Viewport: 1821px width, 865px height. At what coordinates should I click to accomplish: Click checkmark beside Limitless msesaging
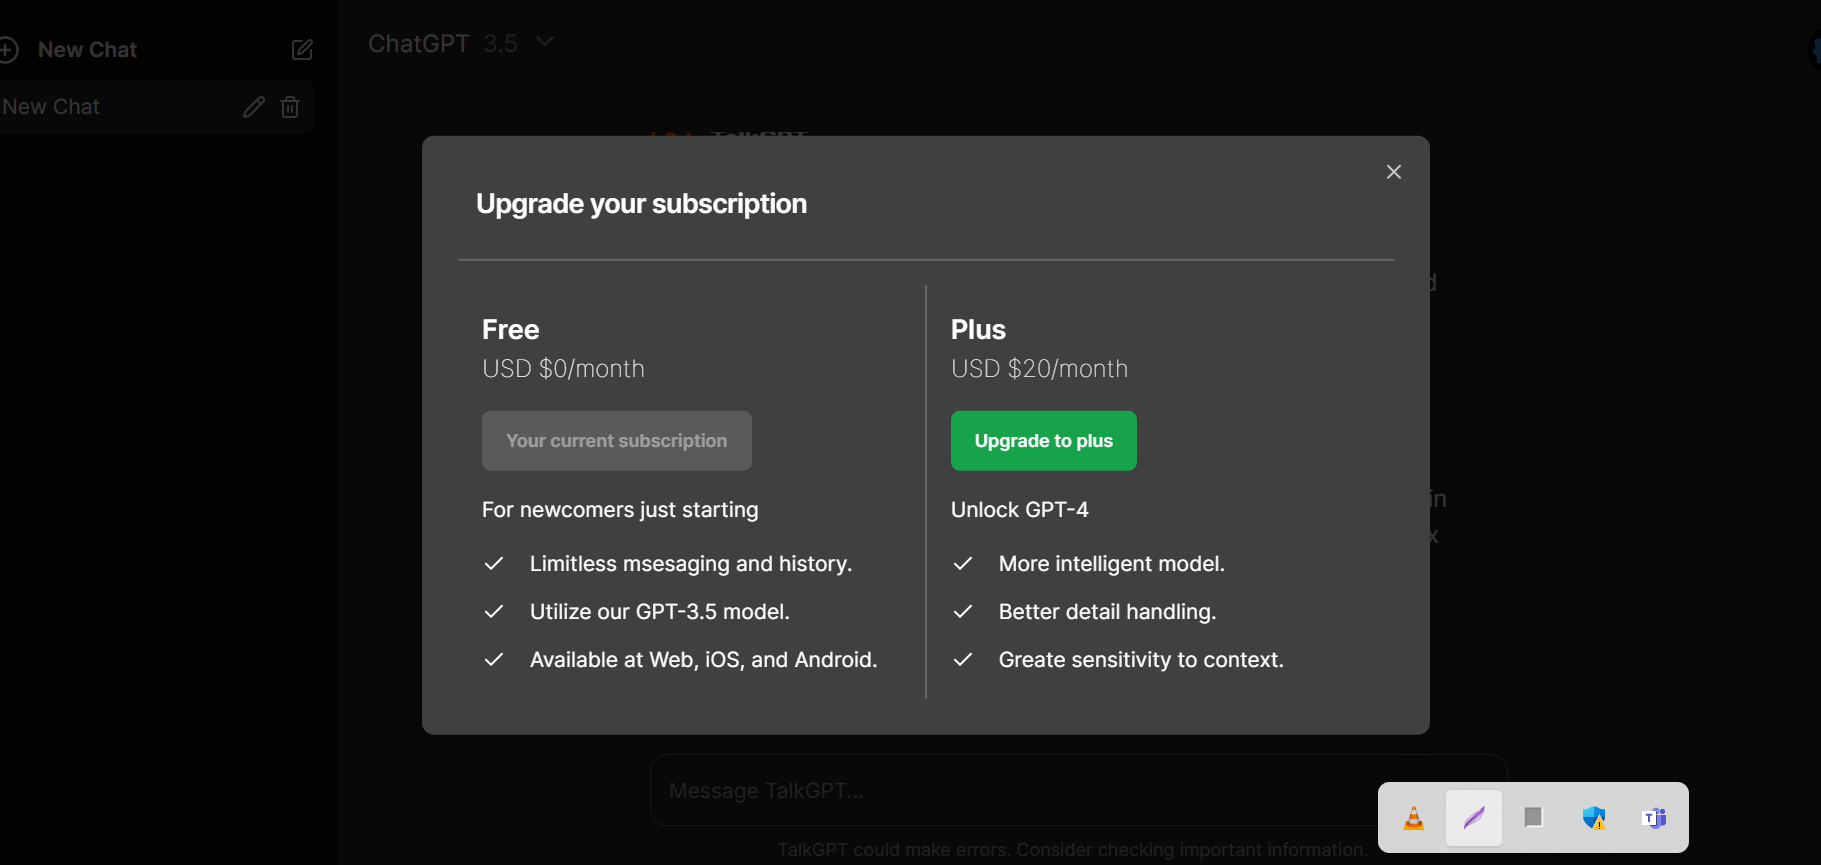(x=494, y=564)
